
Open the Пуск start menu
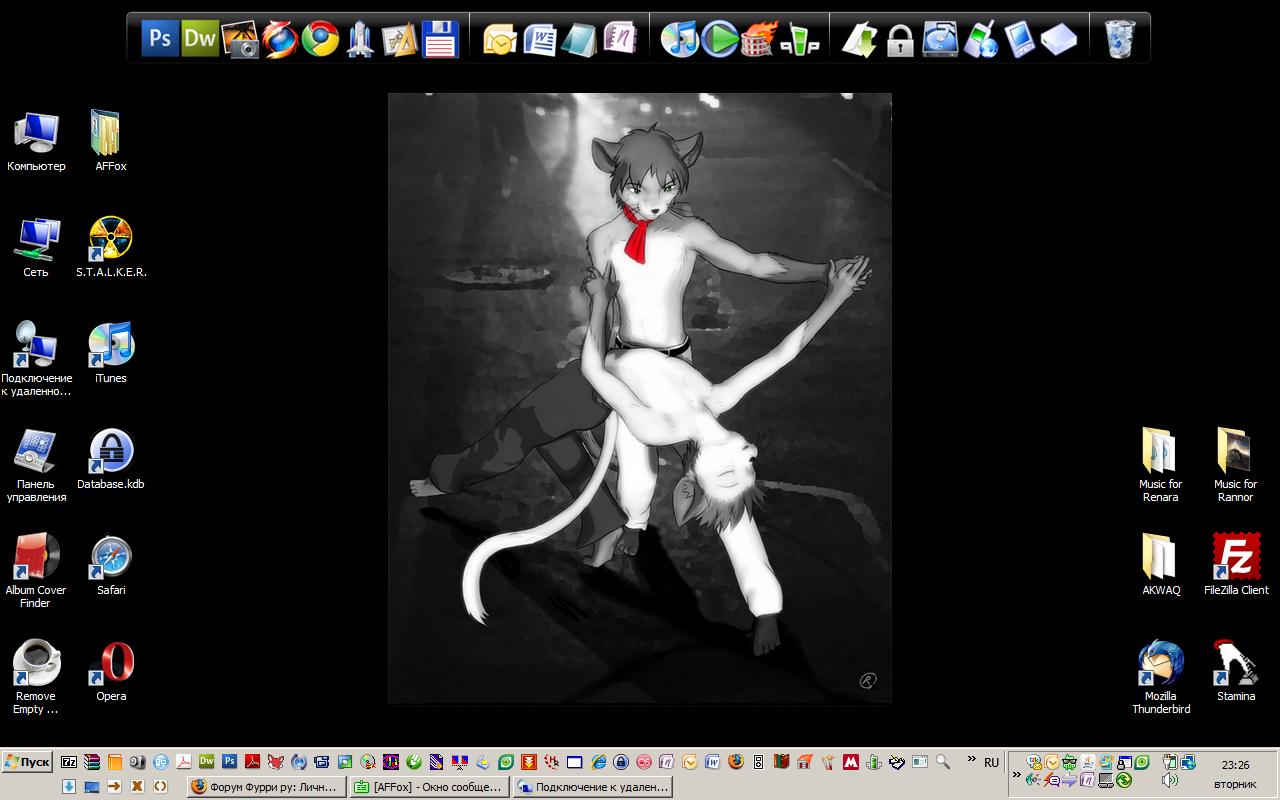(27, 762)
